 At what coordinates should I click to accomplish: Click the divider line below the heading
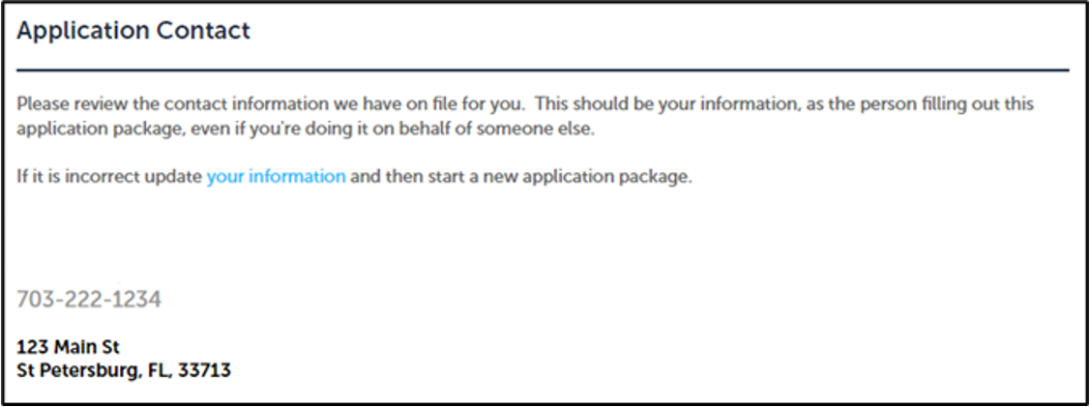point(543,70)
